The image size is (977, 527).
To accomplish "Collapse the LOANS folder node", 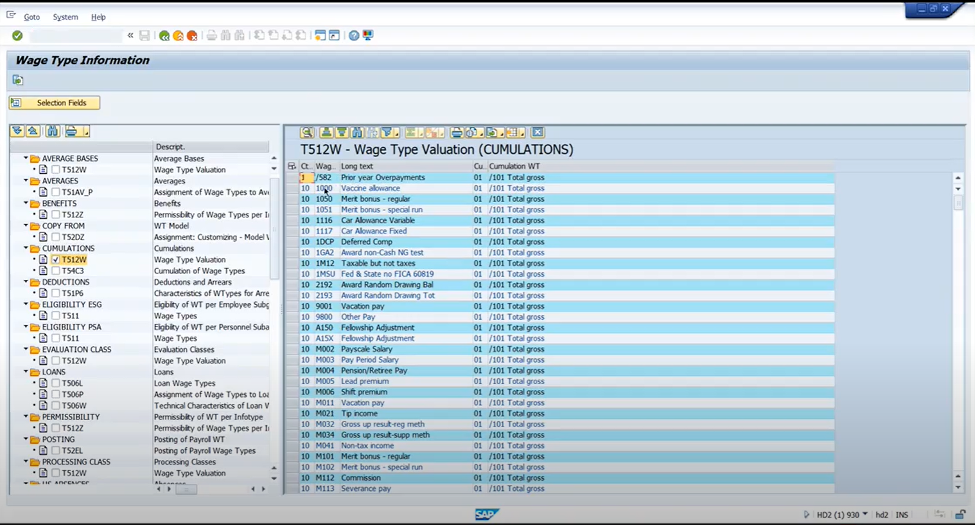I will pyautogui.click(x=26, y=372).
